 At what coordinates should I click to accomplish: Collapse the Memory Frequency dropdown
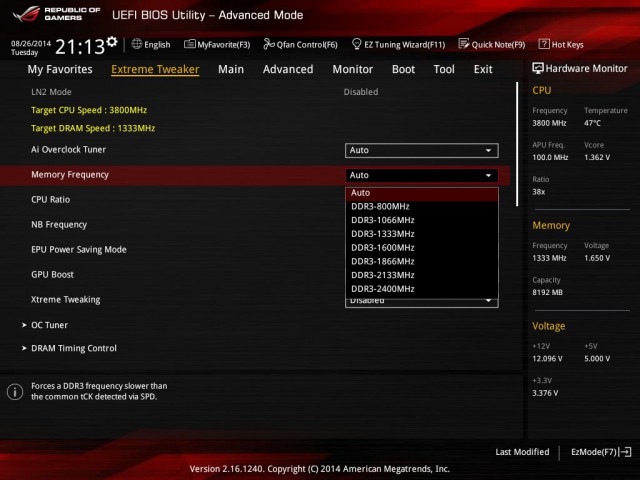422,175
